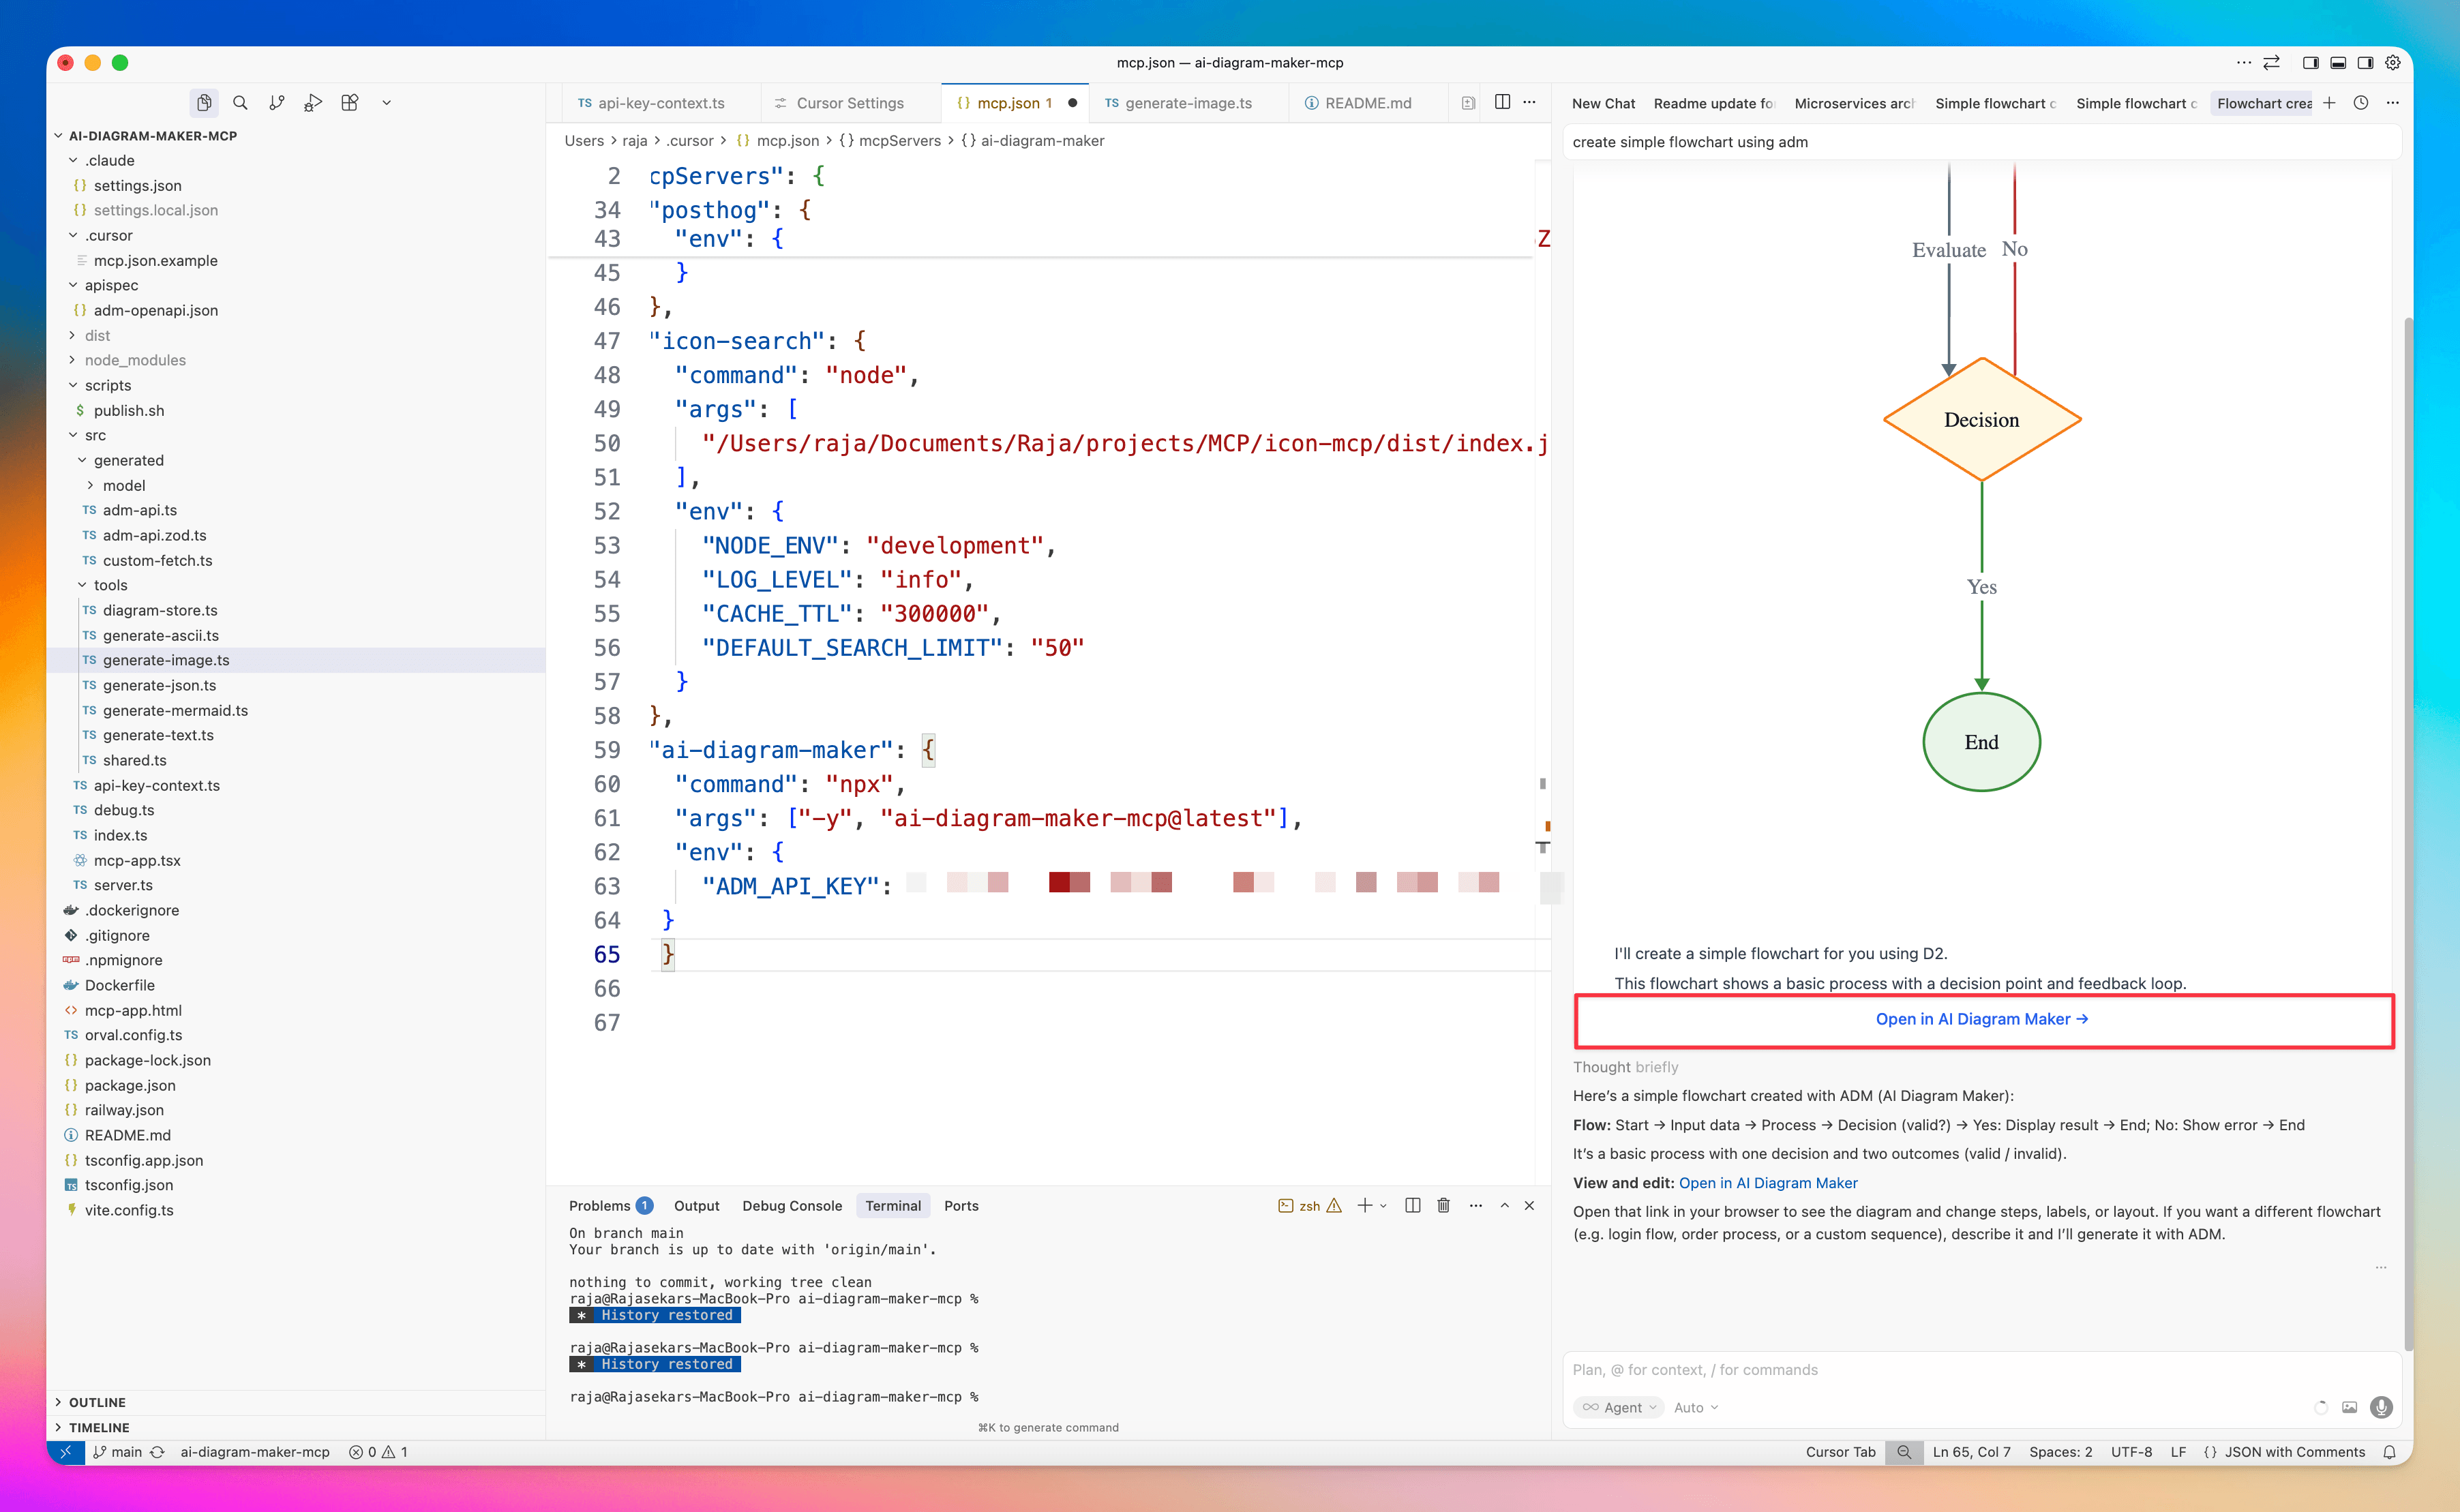
Task: Open the Search view in the activity bar
Action: [240, 102]
